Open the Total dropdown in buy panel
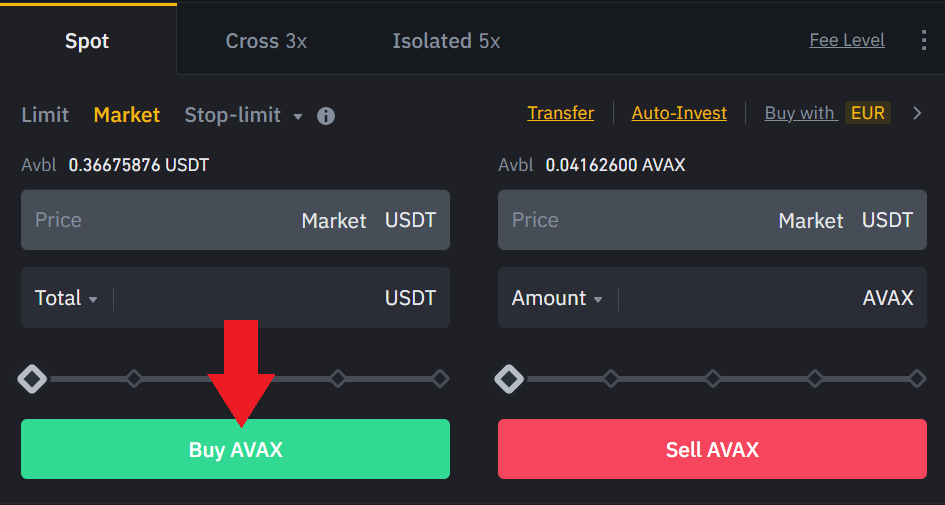 click(66, 298)
